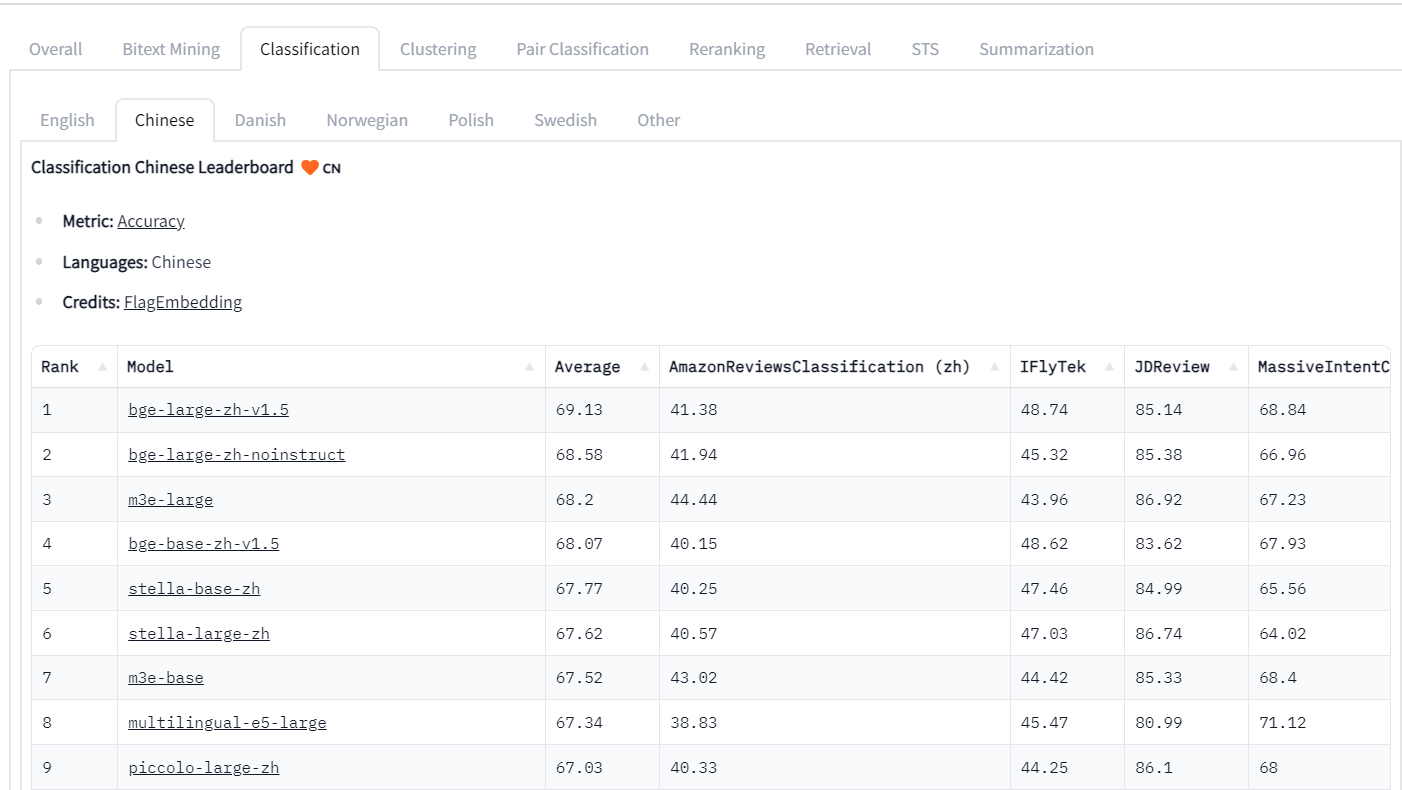Image resolution: width=1402 pixels, height=790 pixels.
Task: Switch to the Clustering tab
Action: coord(438,49)
